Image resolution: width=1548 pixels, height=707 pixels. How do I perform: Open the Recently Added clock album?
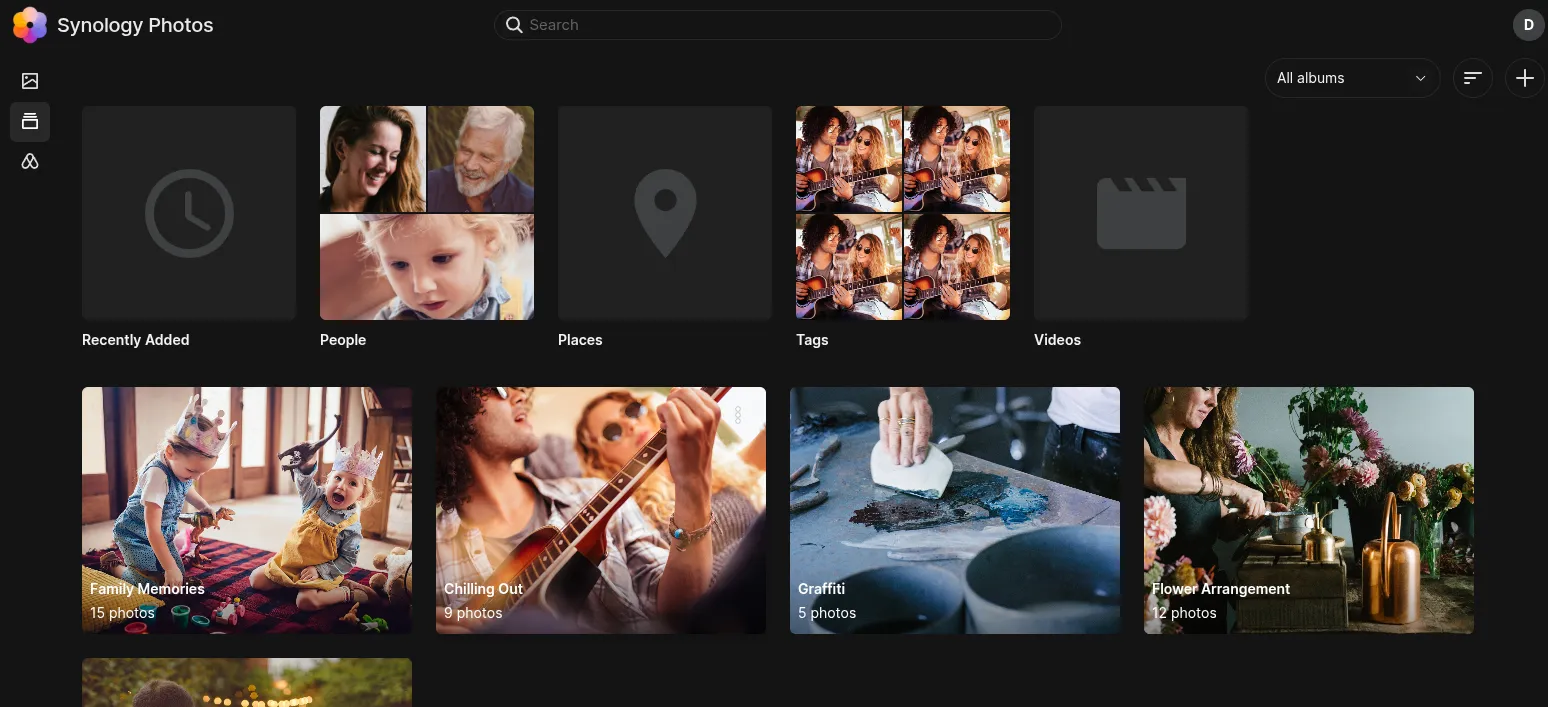[x=188, y=212]
